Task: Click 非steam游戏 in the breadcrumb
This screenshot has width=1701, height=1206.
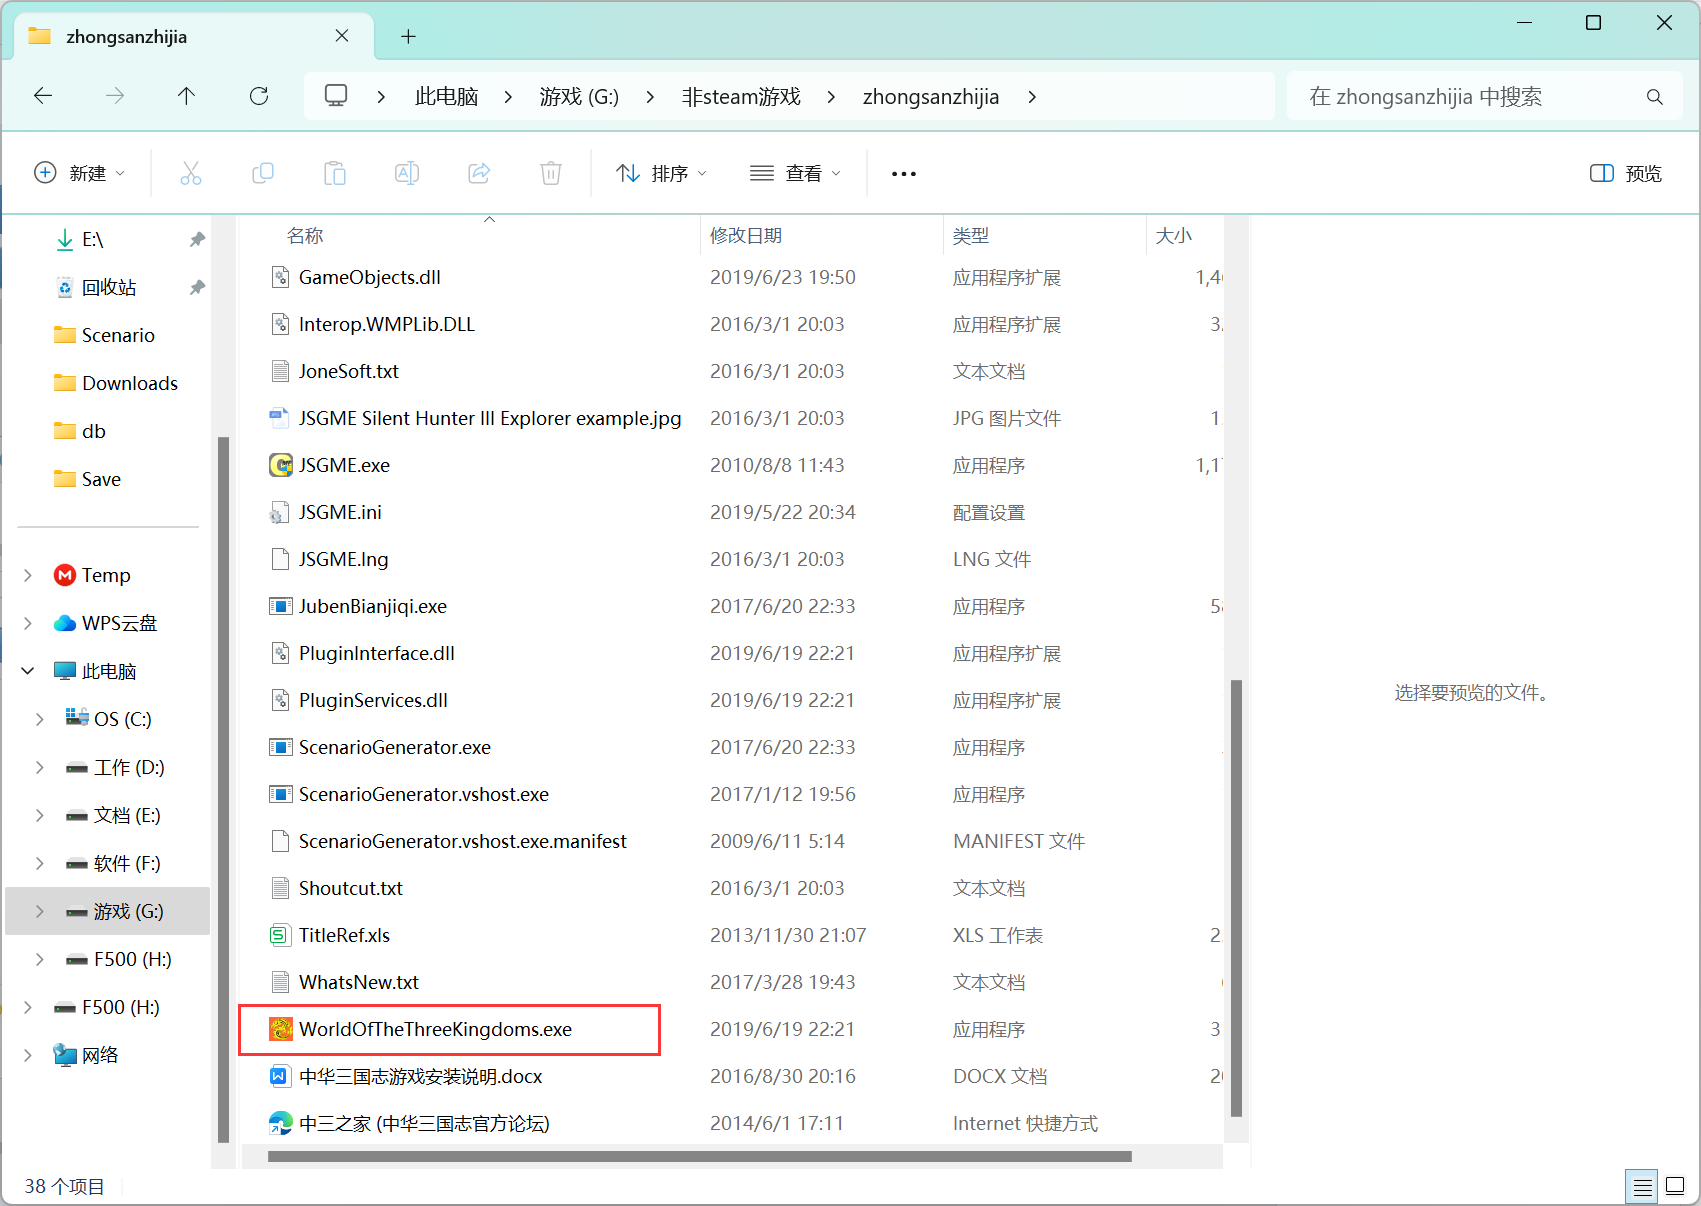Action: click(741, 97)
